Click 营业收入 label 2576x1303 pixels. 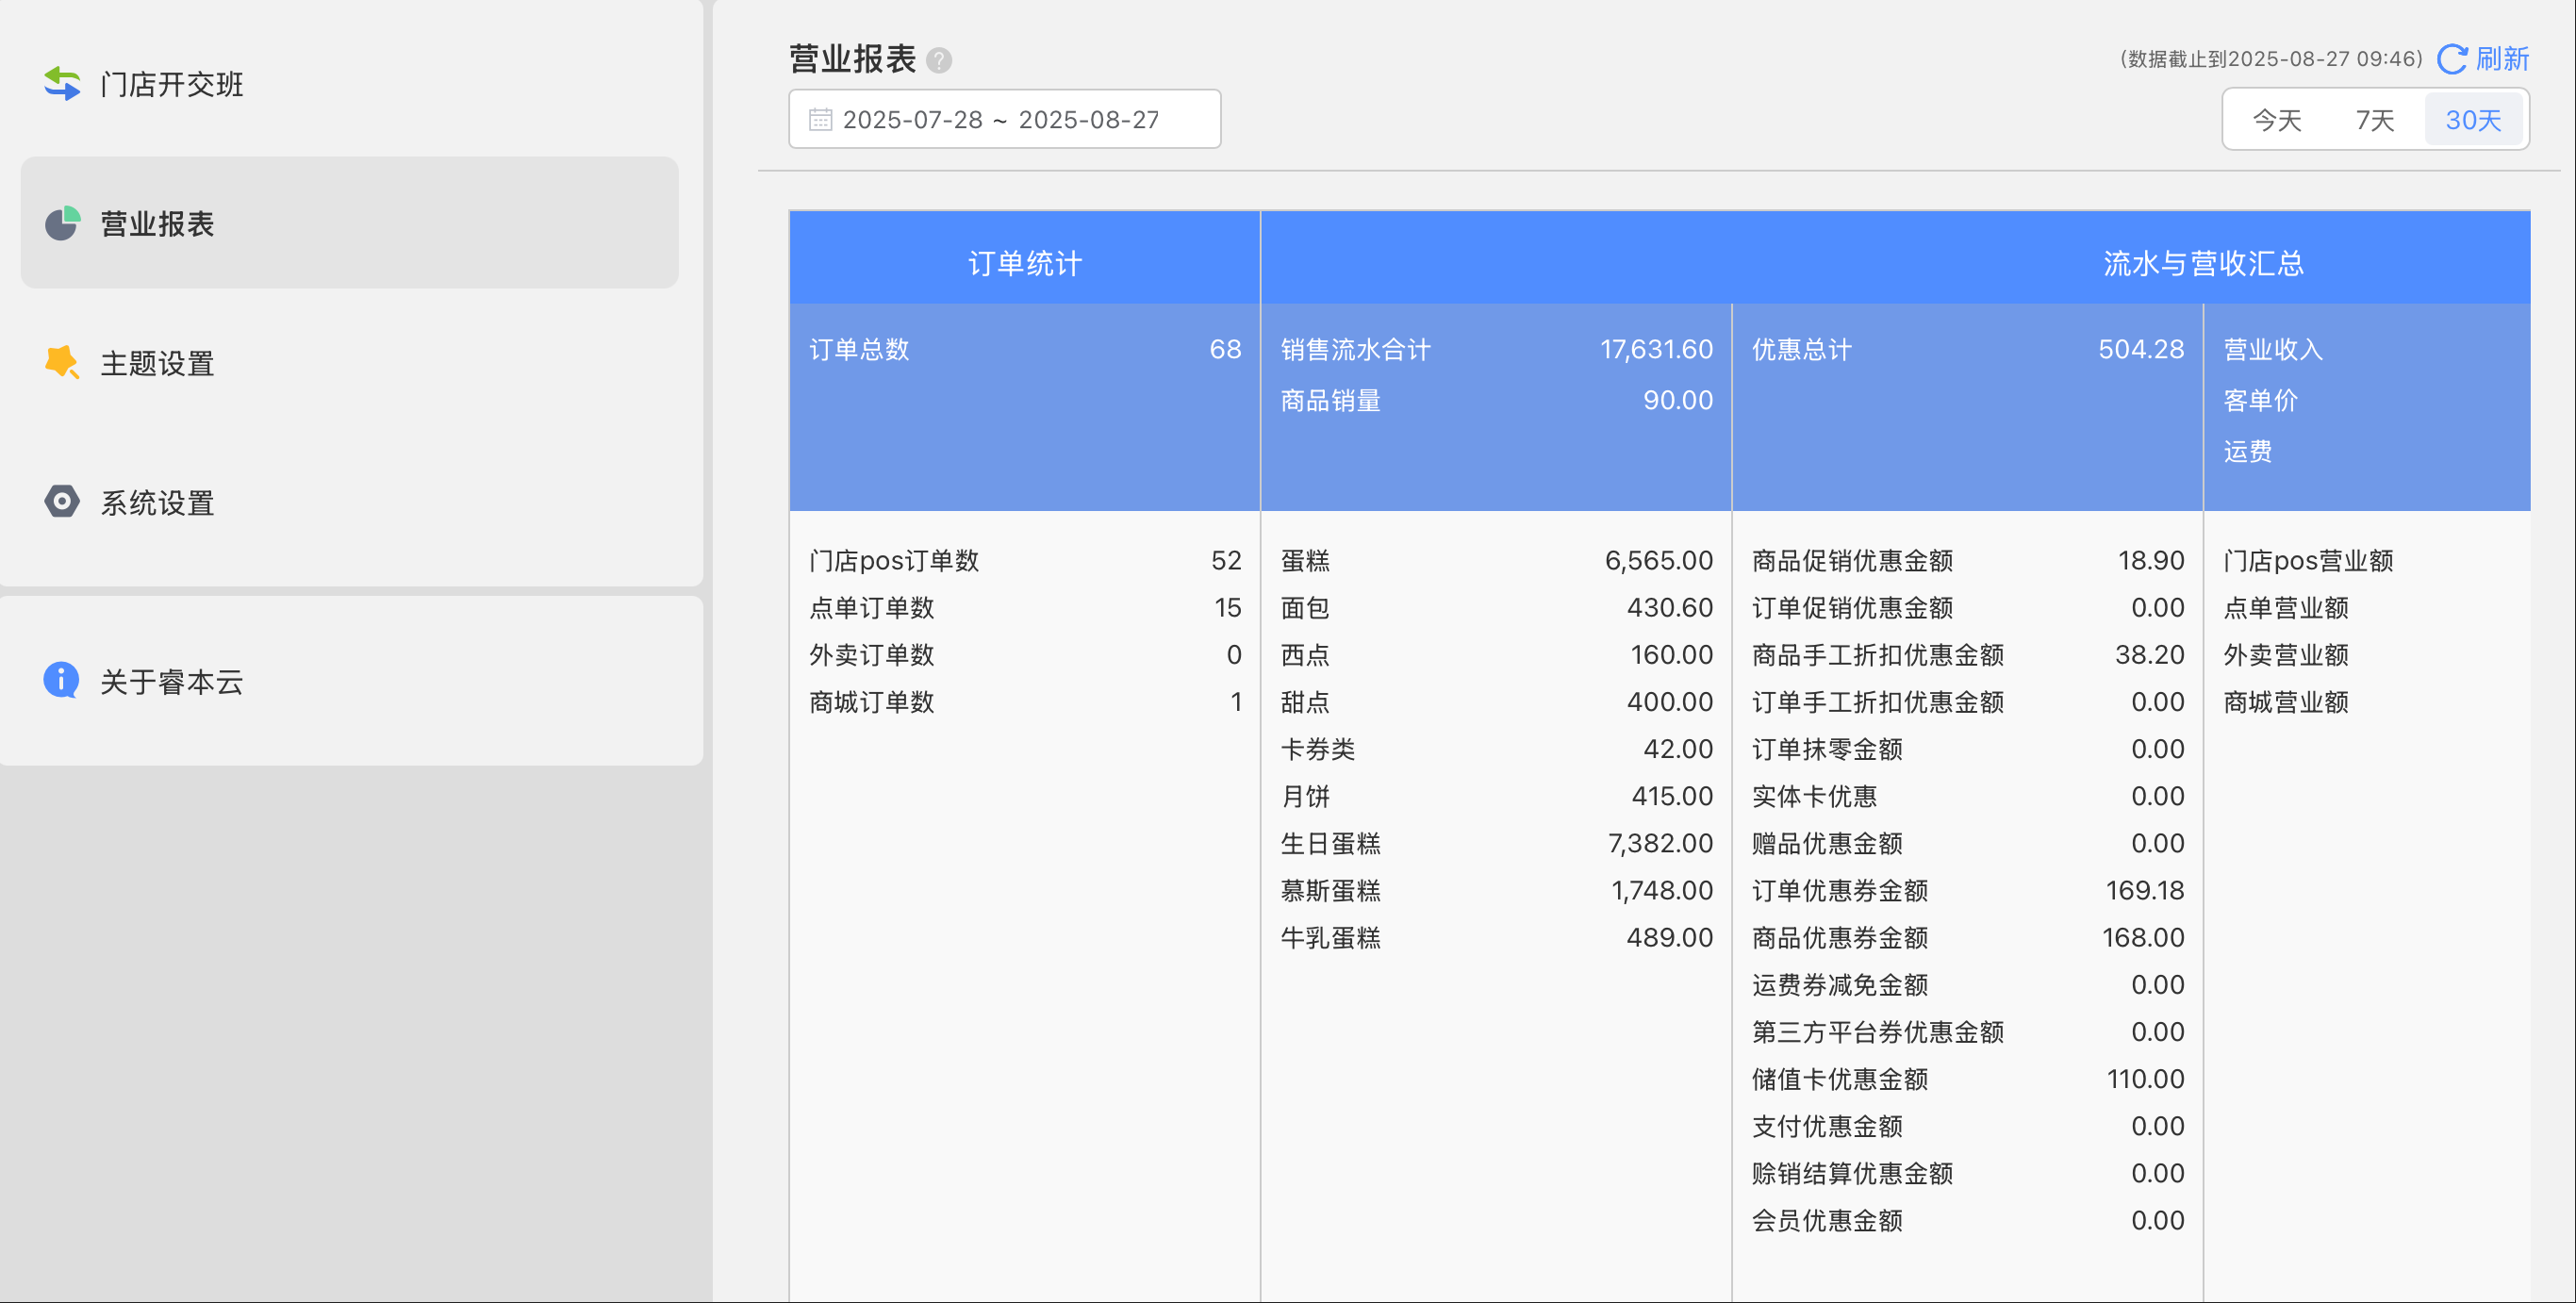(2273, 349)
